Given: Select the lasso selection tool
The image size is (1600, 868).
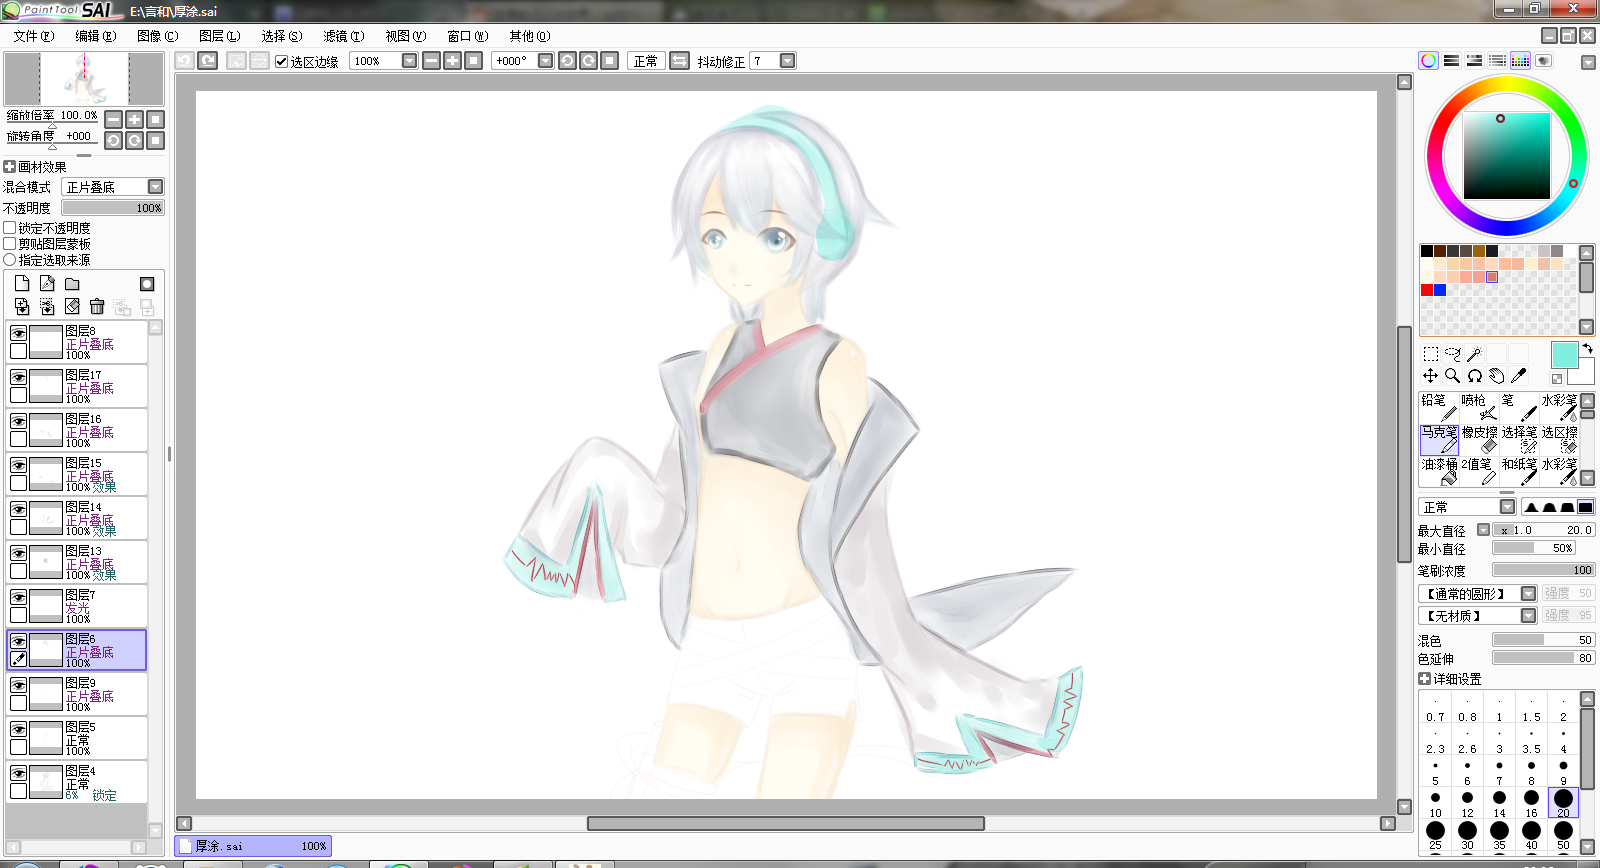Looking at the screenshot, I should [1452, 354].
